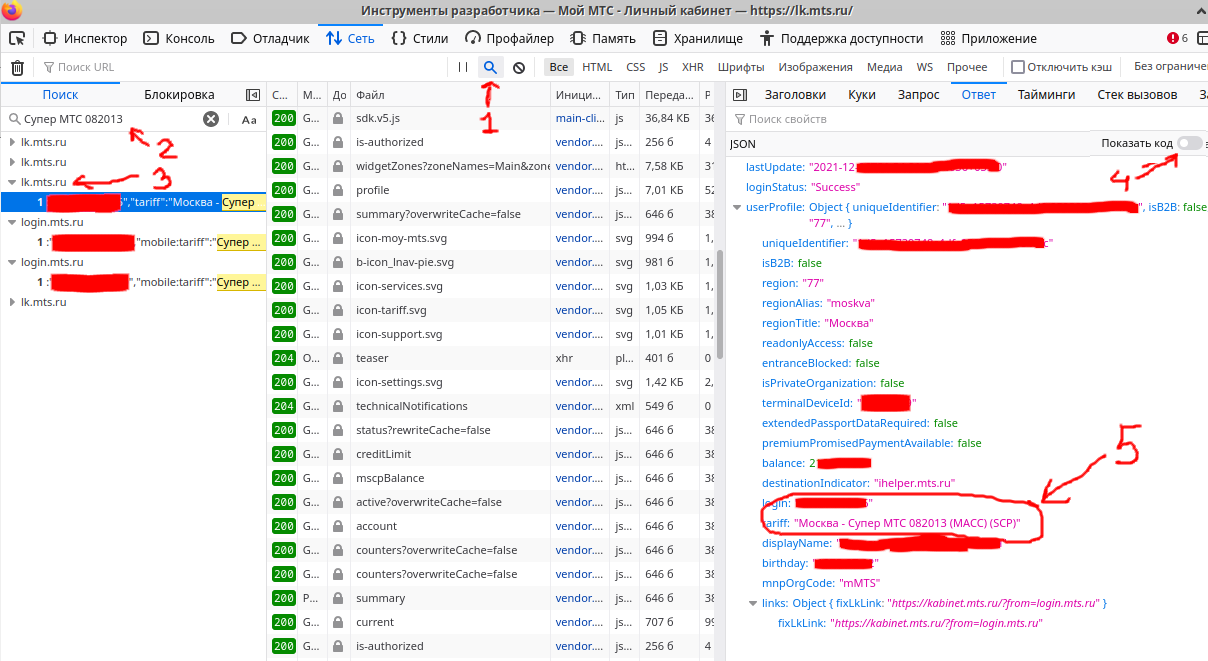The width and height of the screenshot is (1208, 661).
Task: Open the Запрос details tab
Action: click(918, 95)
